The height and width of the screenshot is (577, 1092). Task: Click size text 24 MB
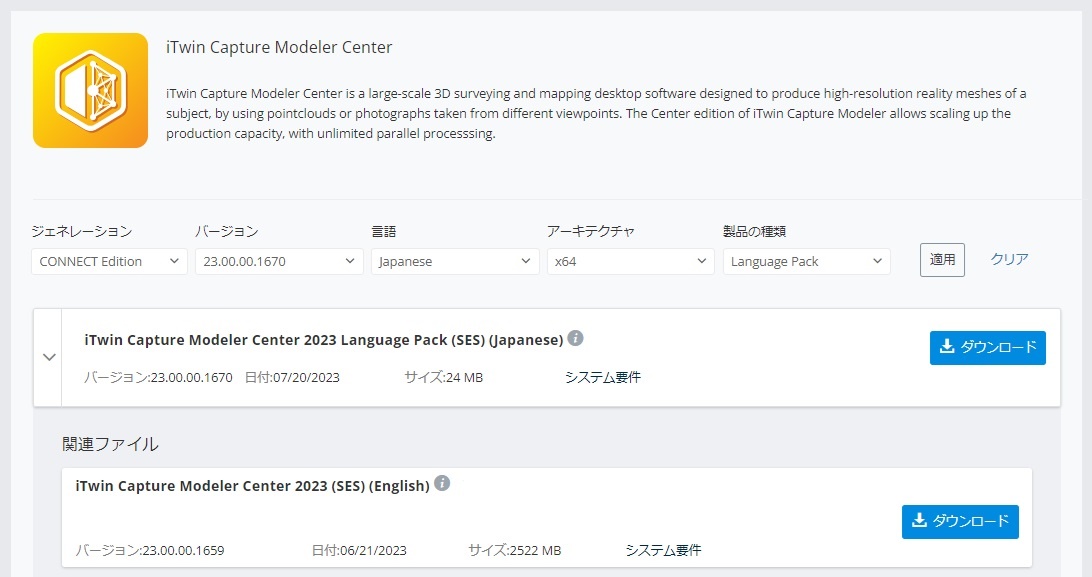465,377
